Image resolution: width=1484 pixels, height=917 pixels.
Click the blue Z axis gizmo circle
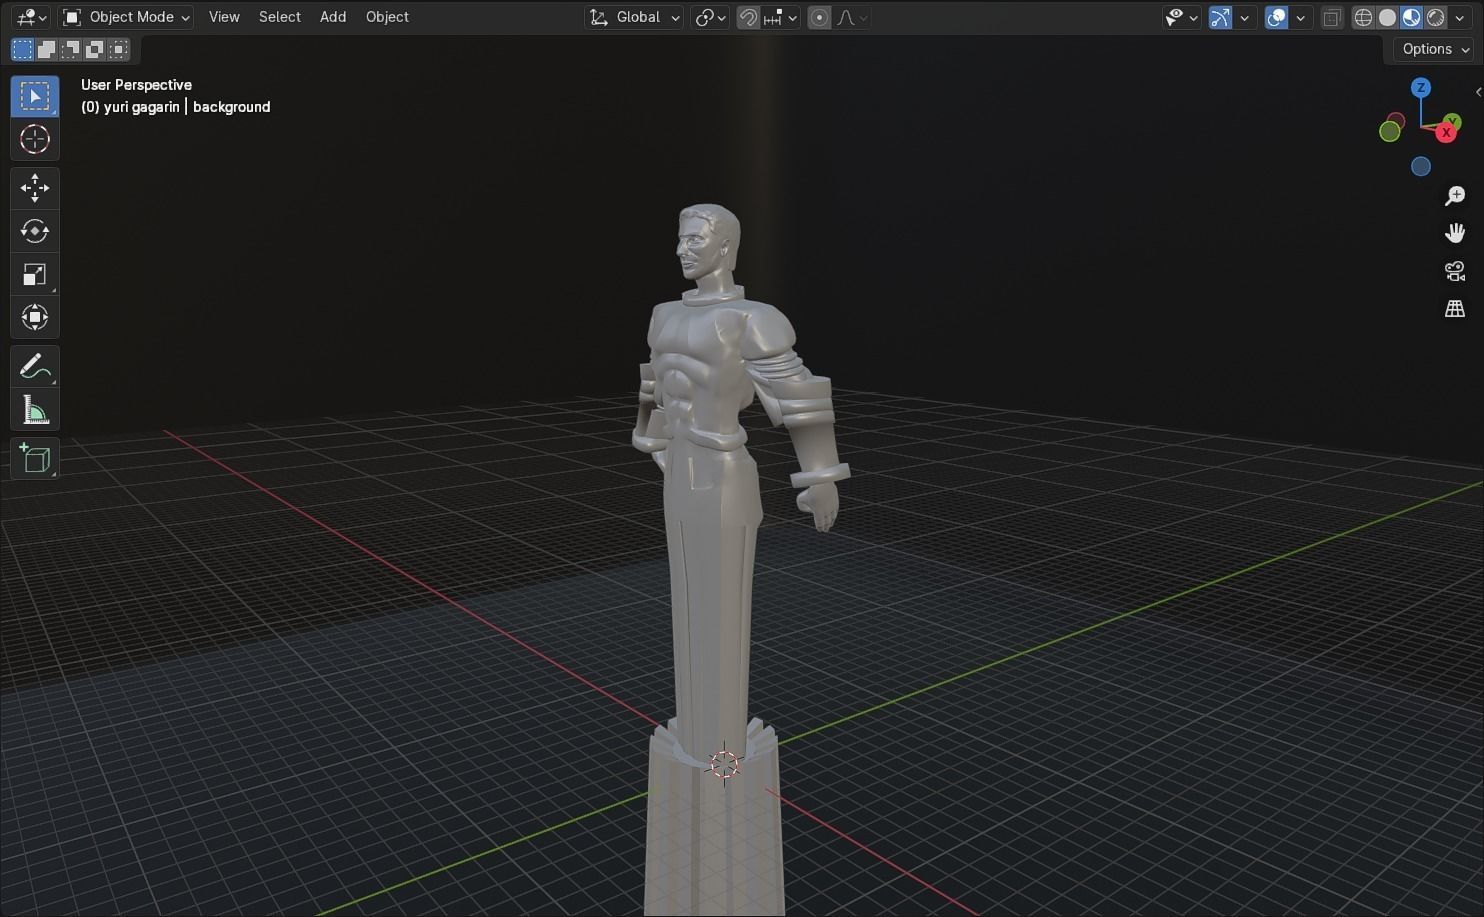1420,88
